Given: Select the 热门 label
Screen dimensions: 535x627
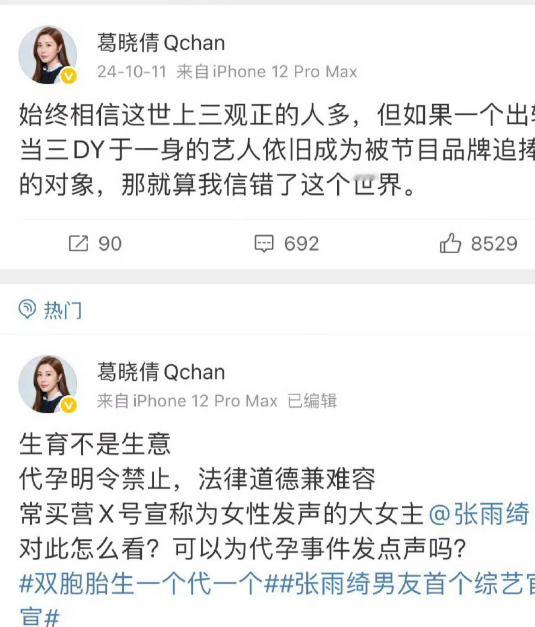Looking at the screenshot, I should point(63,310).
